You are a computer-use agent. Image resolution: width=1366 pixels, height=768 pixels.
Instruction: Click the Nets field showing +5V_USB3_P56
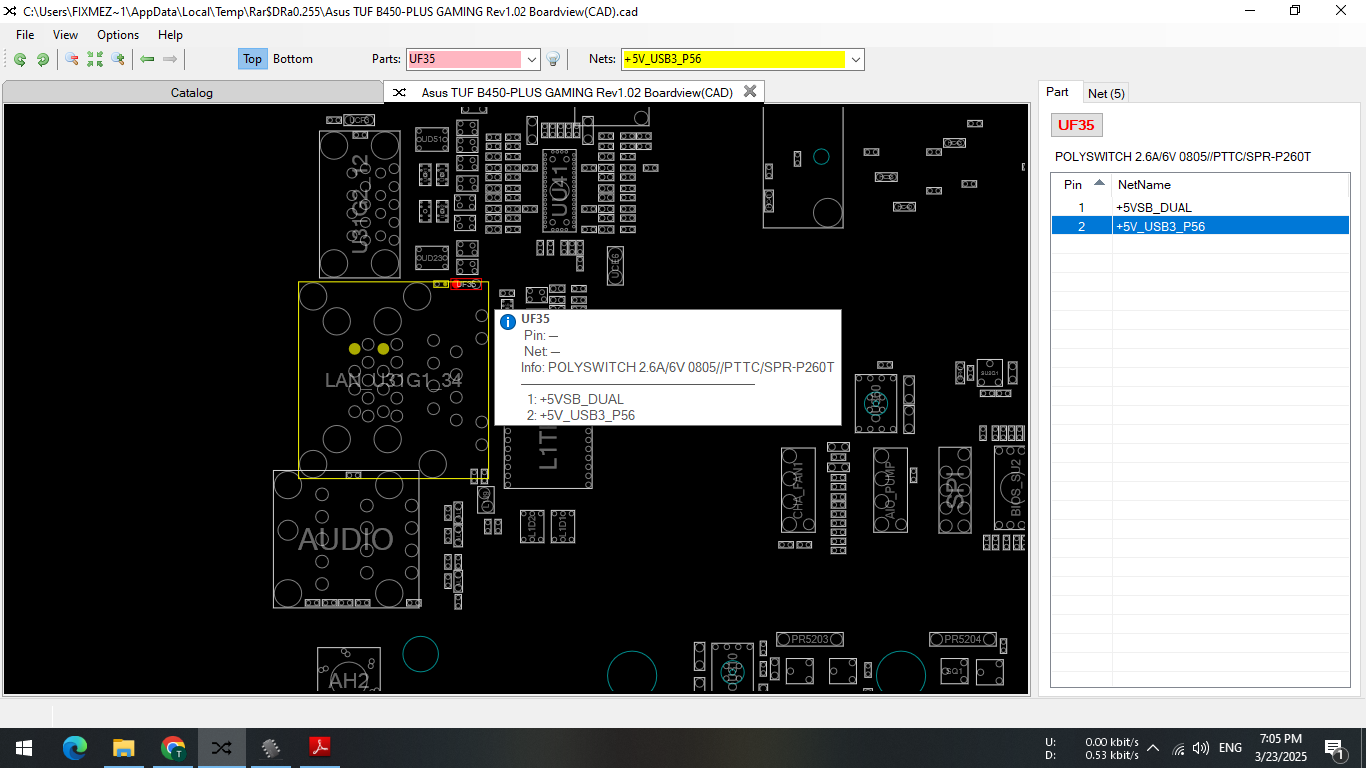pos(734,59)
